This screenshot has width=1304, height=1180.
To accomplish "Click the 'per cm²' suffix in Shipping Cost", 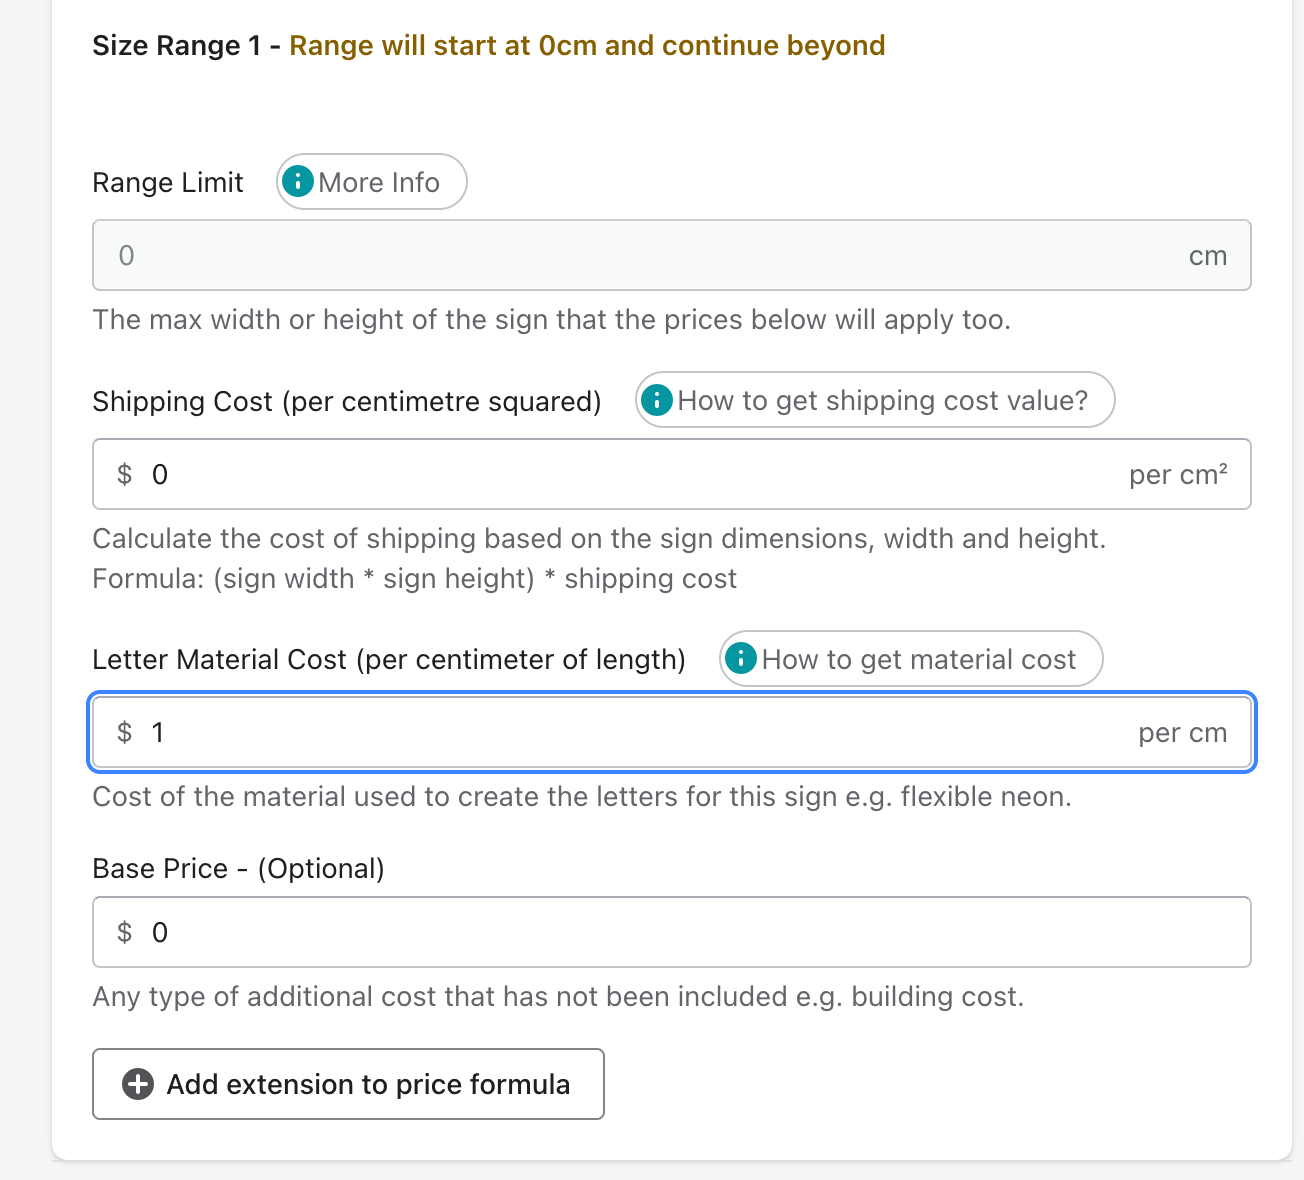I will 1178,474.
